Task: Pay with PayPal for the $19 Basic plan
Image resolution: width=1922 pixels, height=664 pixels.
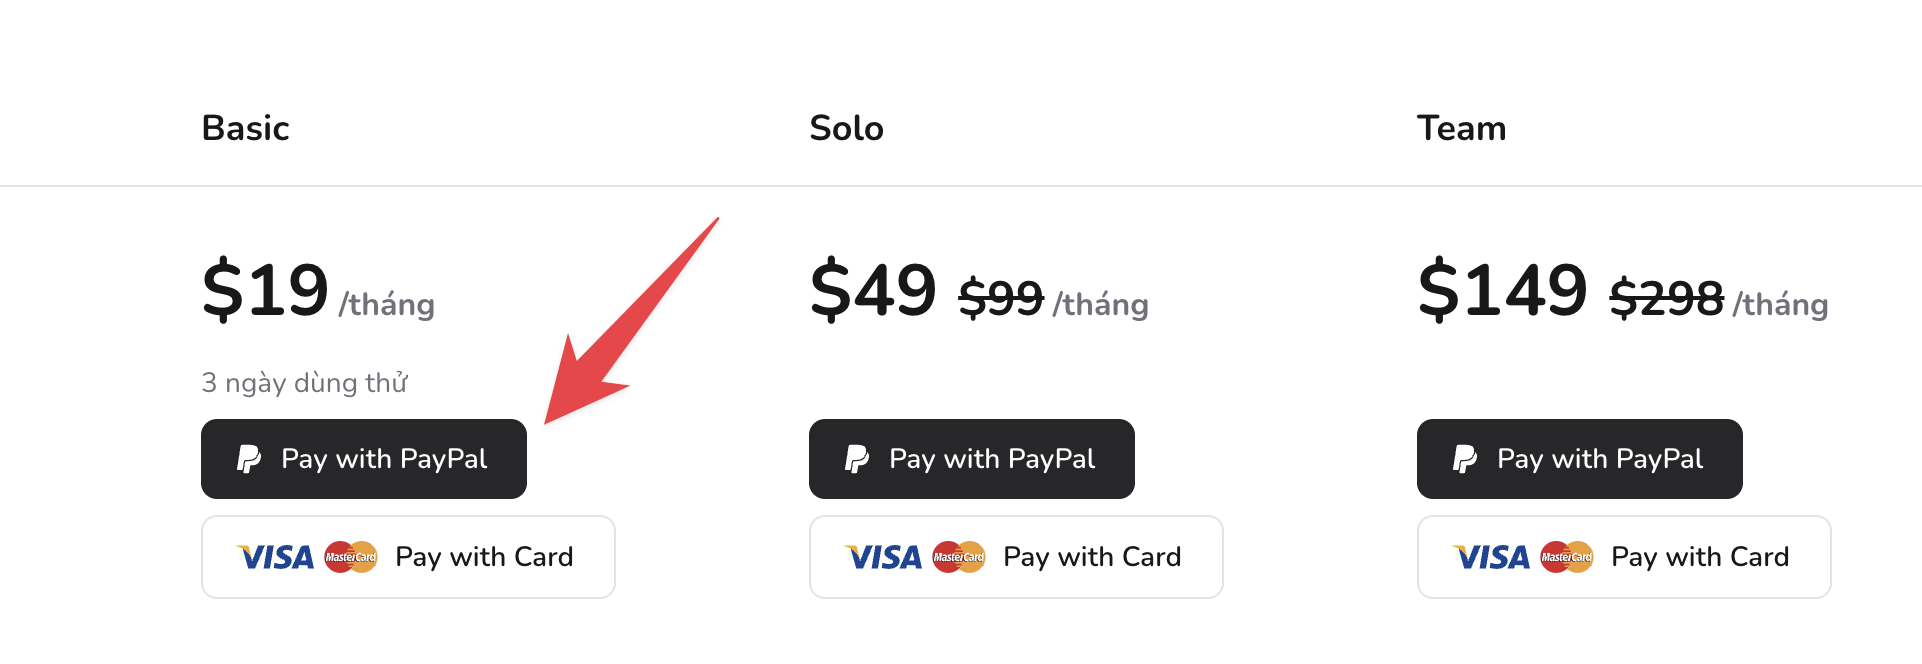Action: coord(364,459)
